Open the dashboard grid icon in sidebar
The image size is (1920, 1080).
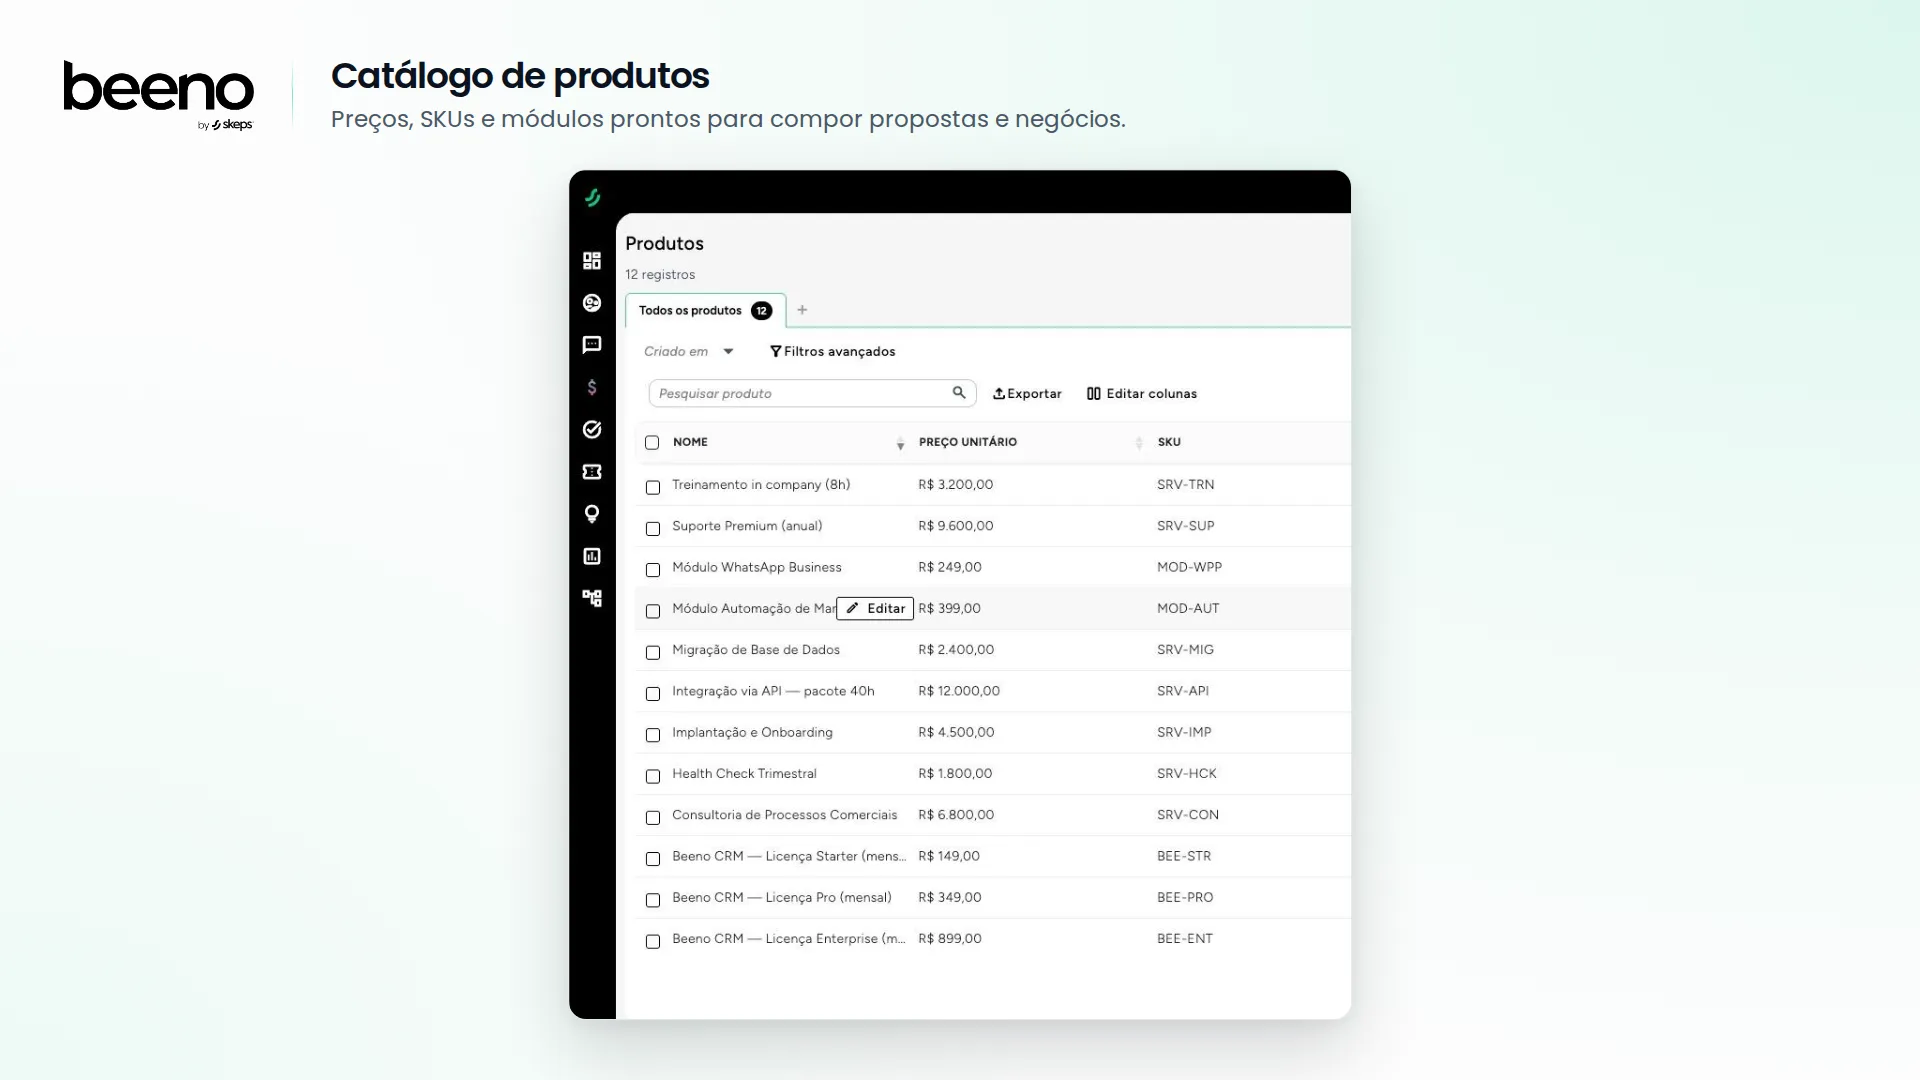click(x=592, y=261)
